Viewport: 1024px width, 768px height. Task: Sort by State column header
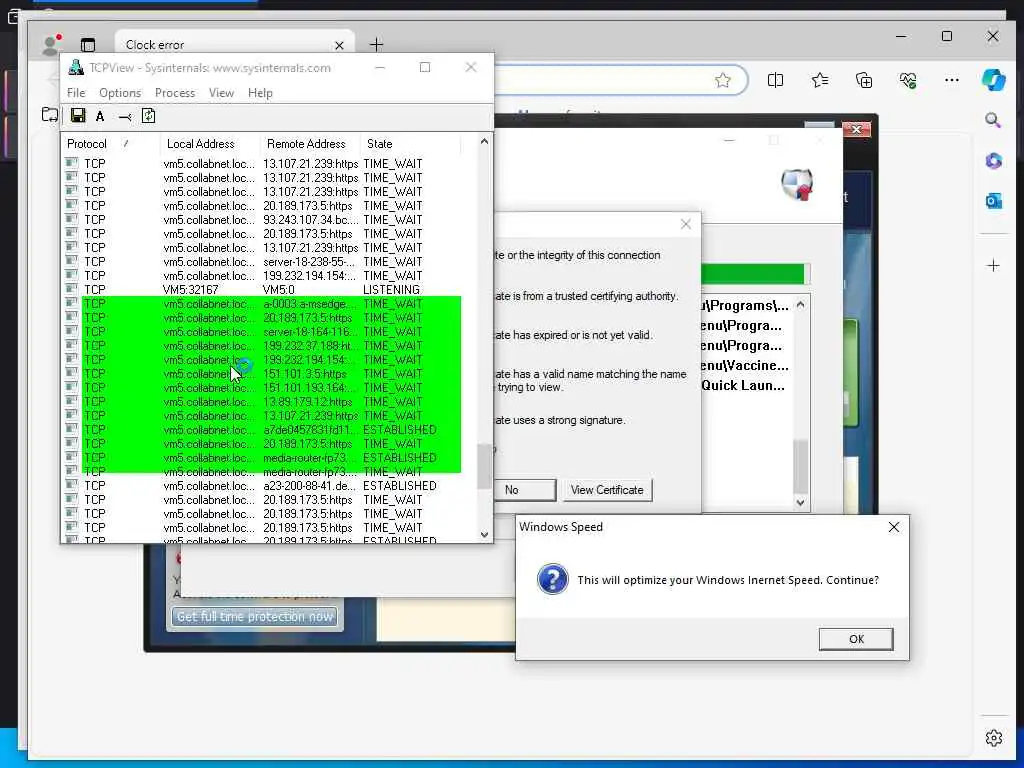point(410,144)
